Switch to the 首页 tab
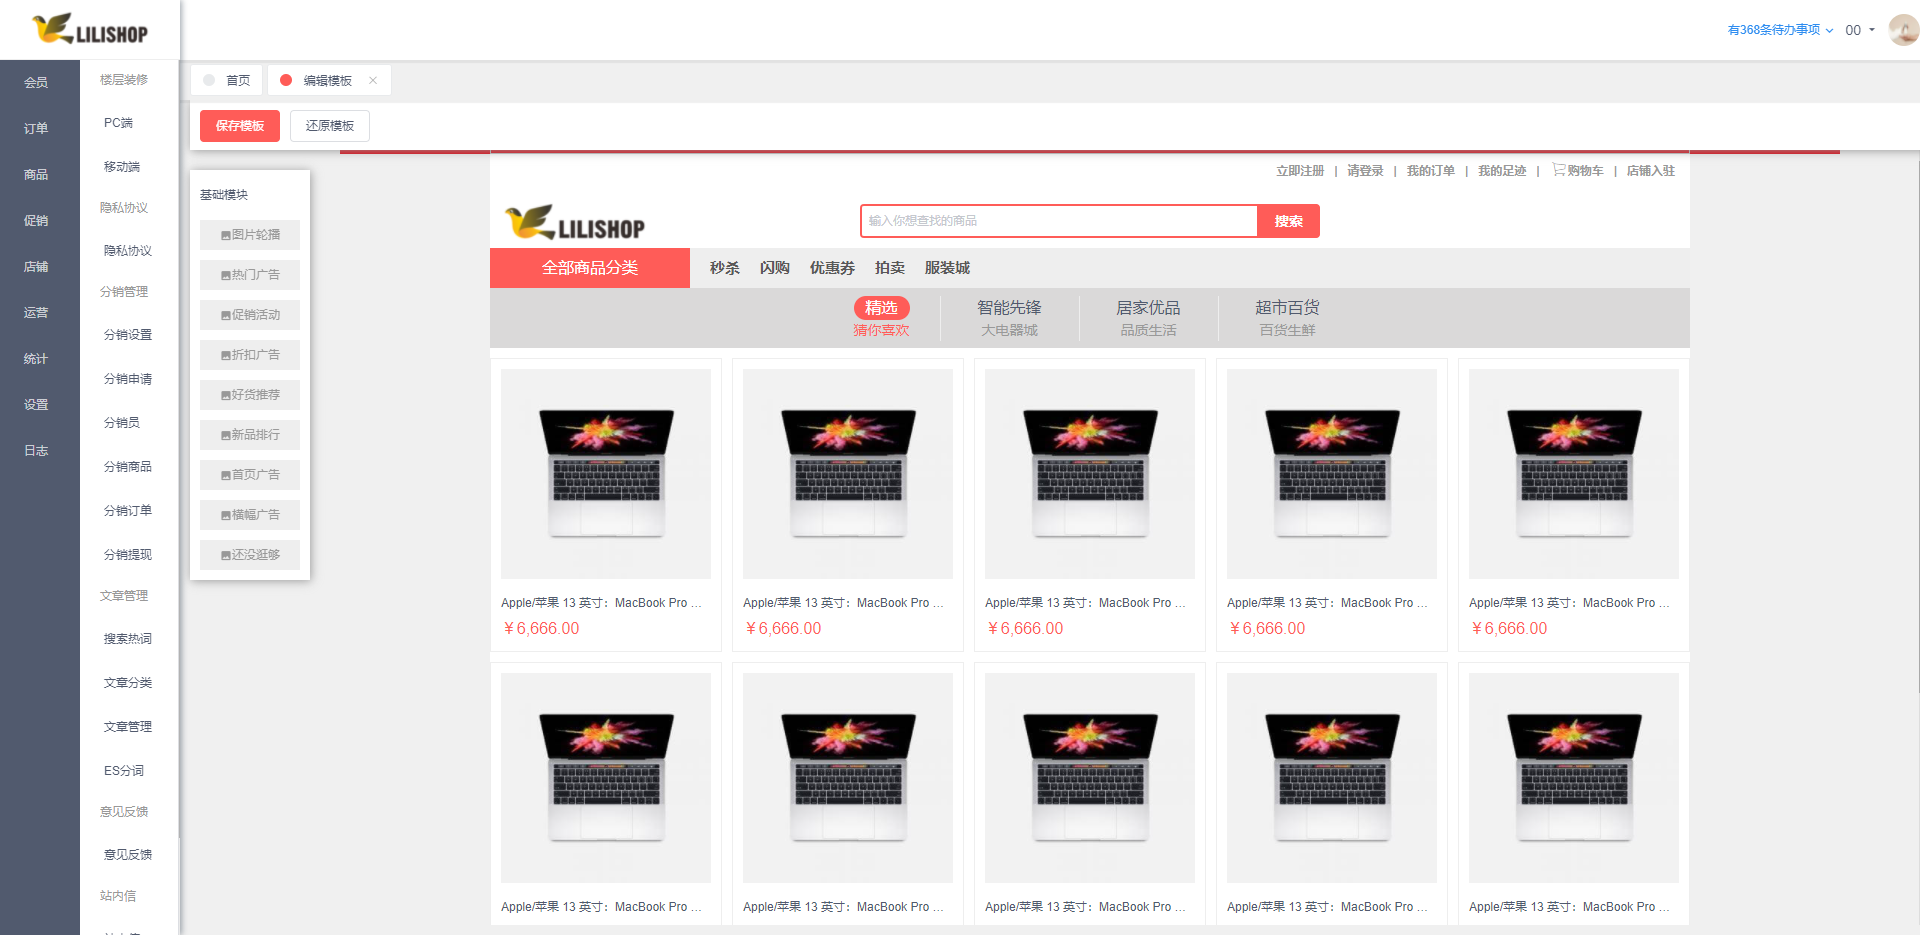1920x935 pixels. pyautogui.click(x=227, y=80)
